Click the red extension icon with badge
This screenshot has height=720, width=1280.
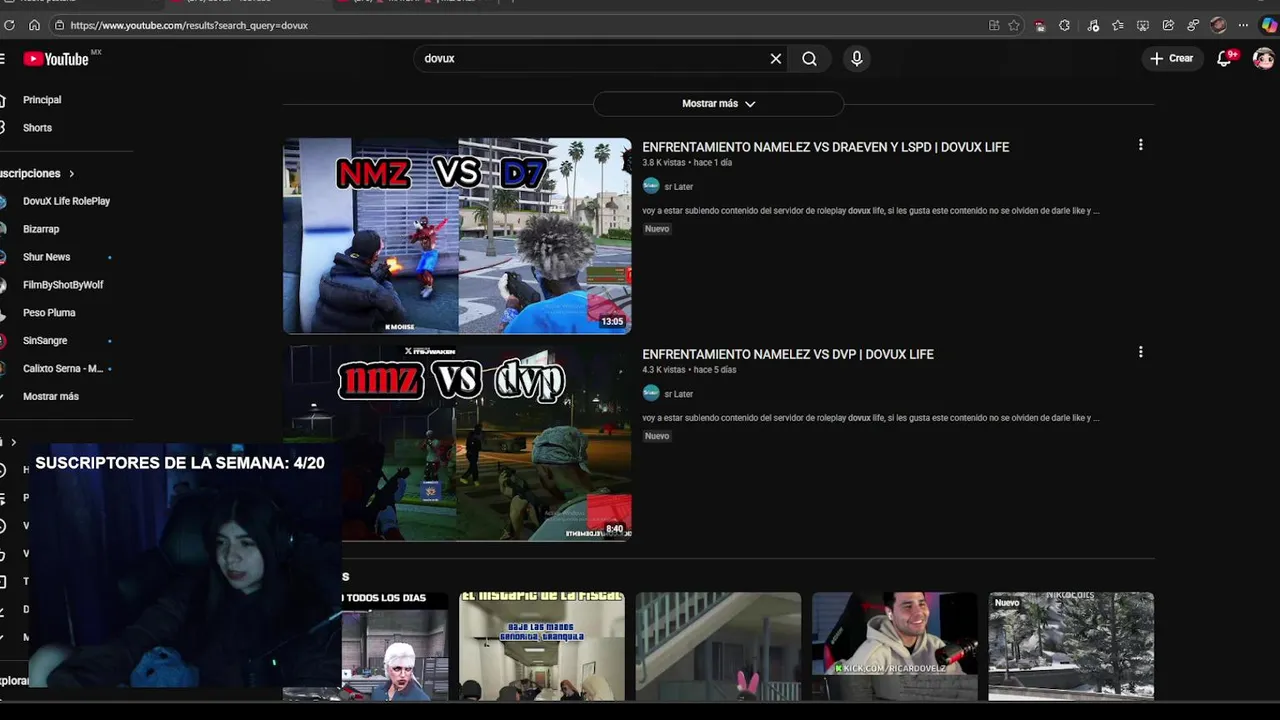1040,25
